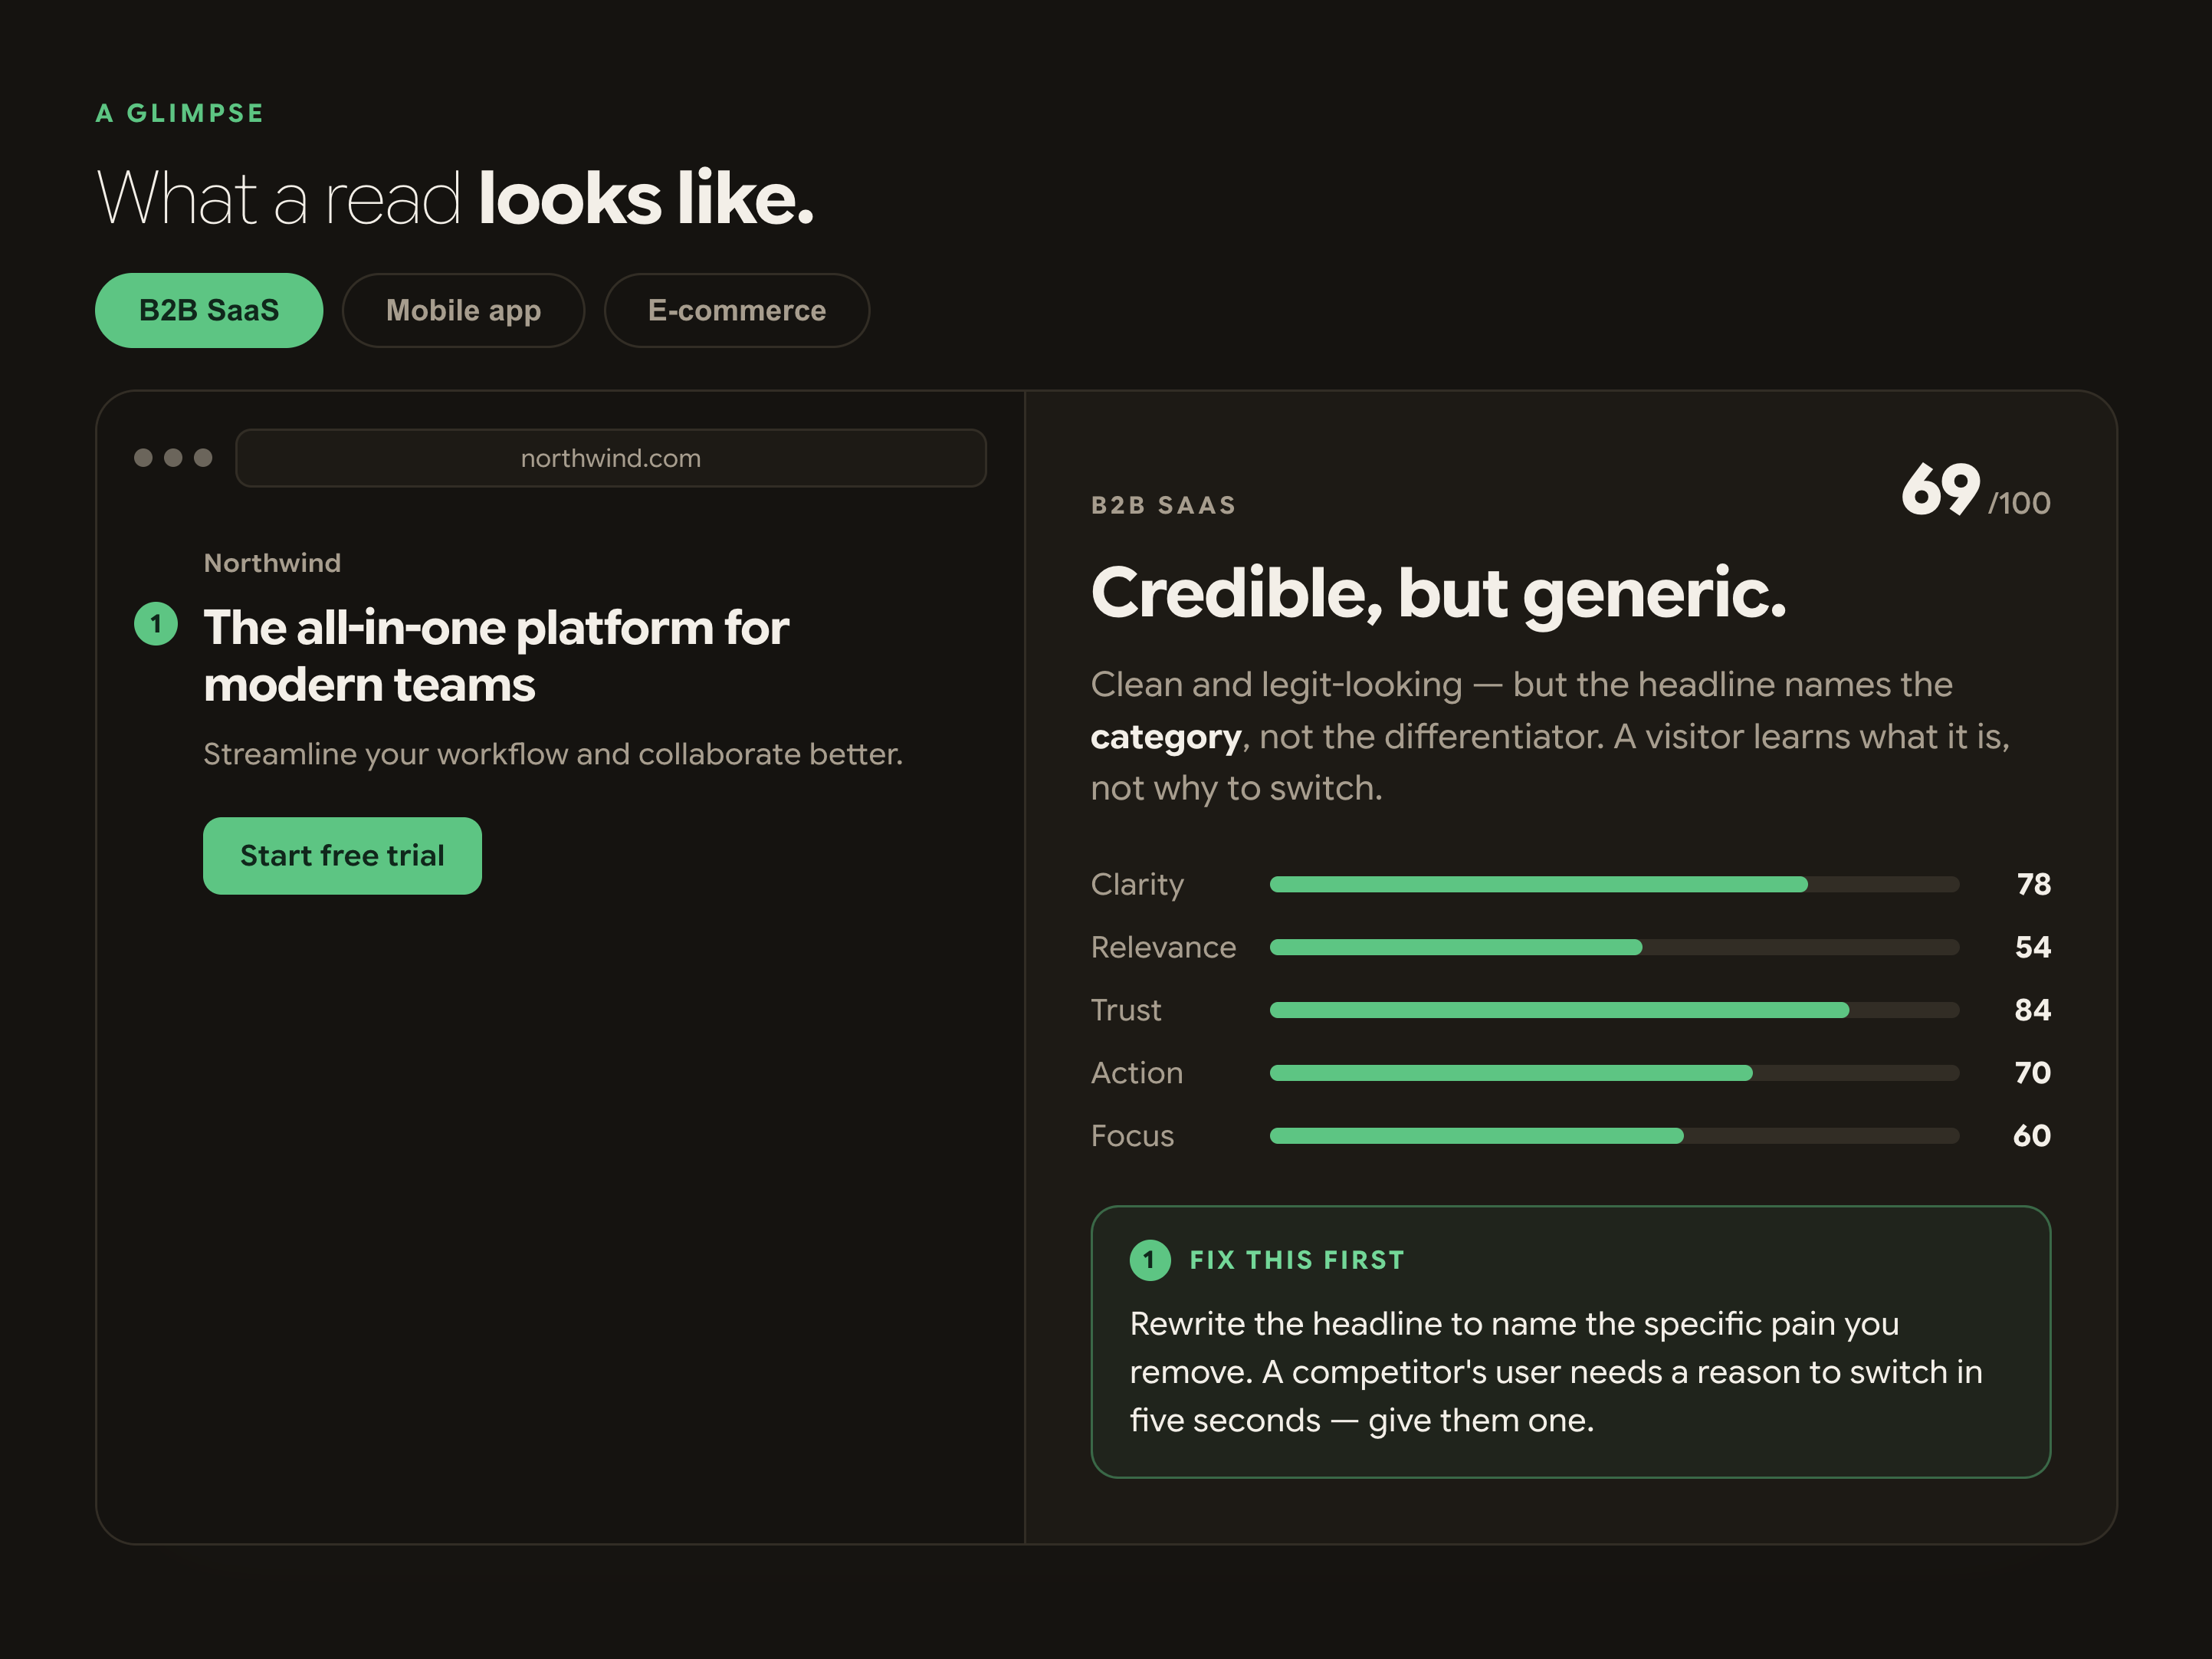This screenshot has height=1659, width=2212.
Task: Click the green marker 1 beside headline
Action: [x=156, y=624]
